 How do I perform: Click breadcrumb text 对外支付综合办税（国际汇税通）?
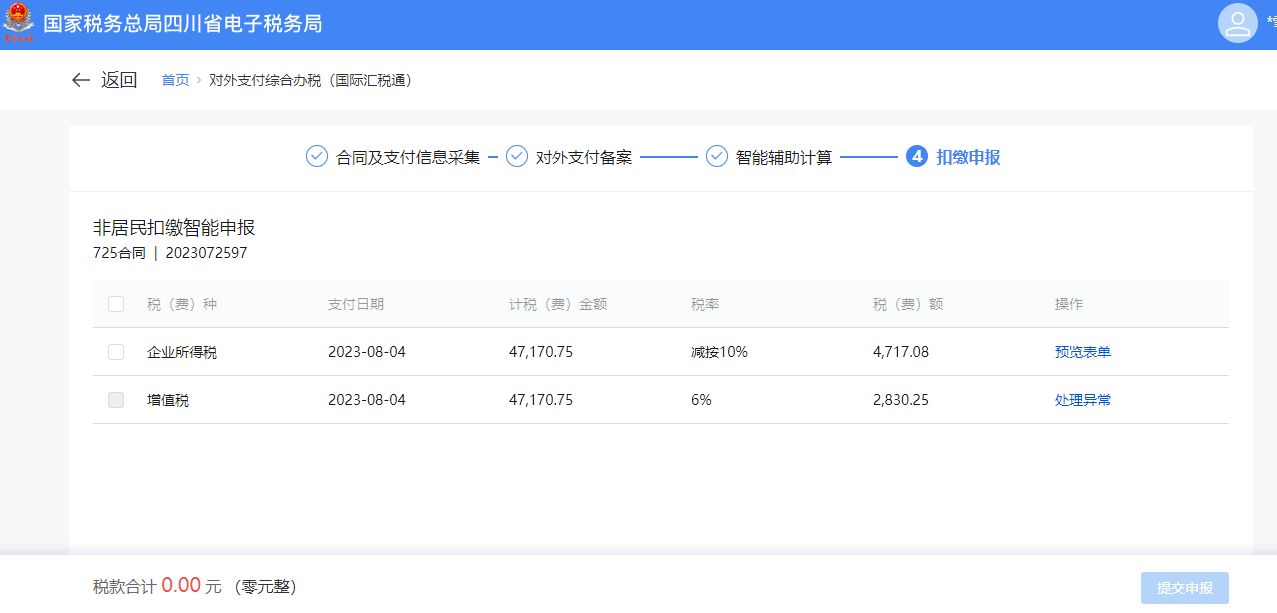(311, 80)
